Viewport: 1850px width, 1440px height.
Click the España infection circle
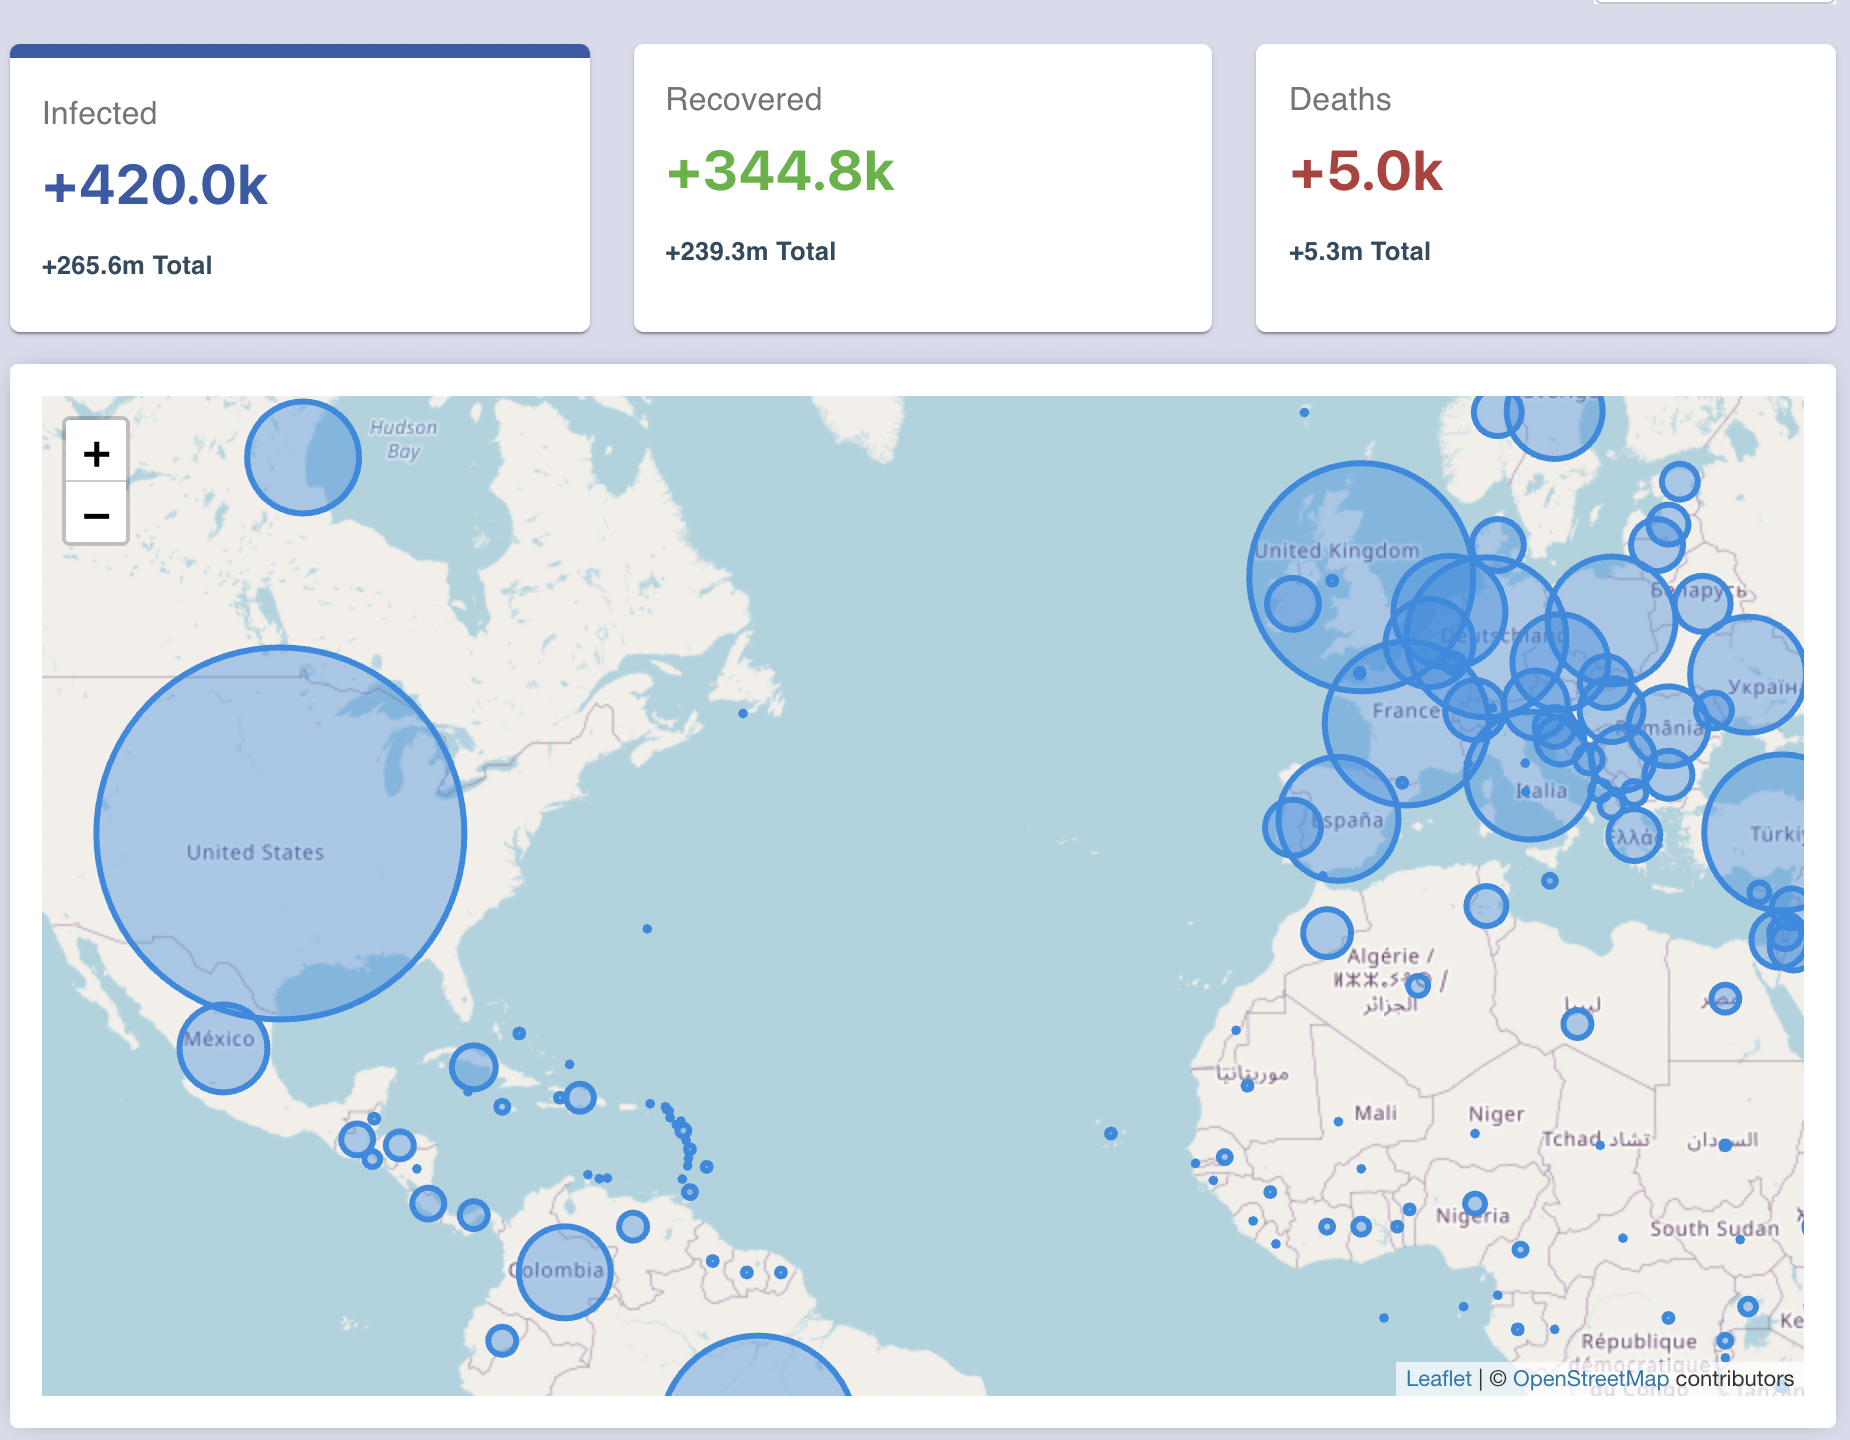coord(1338,819)
